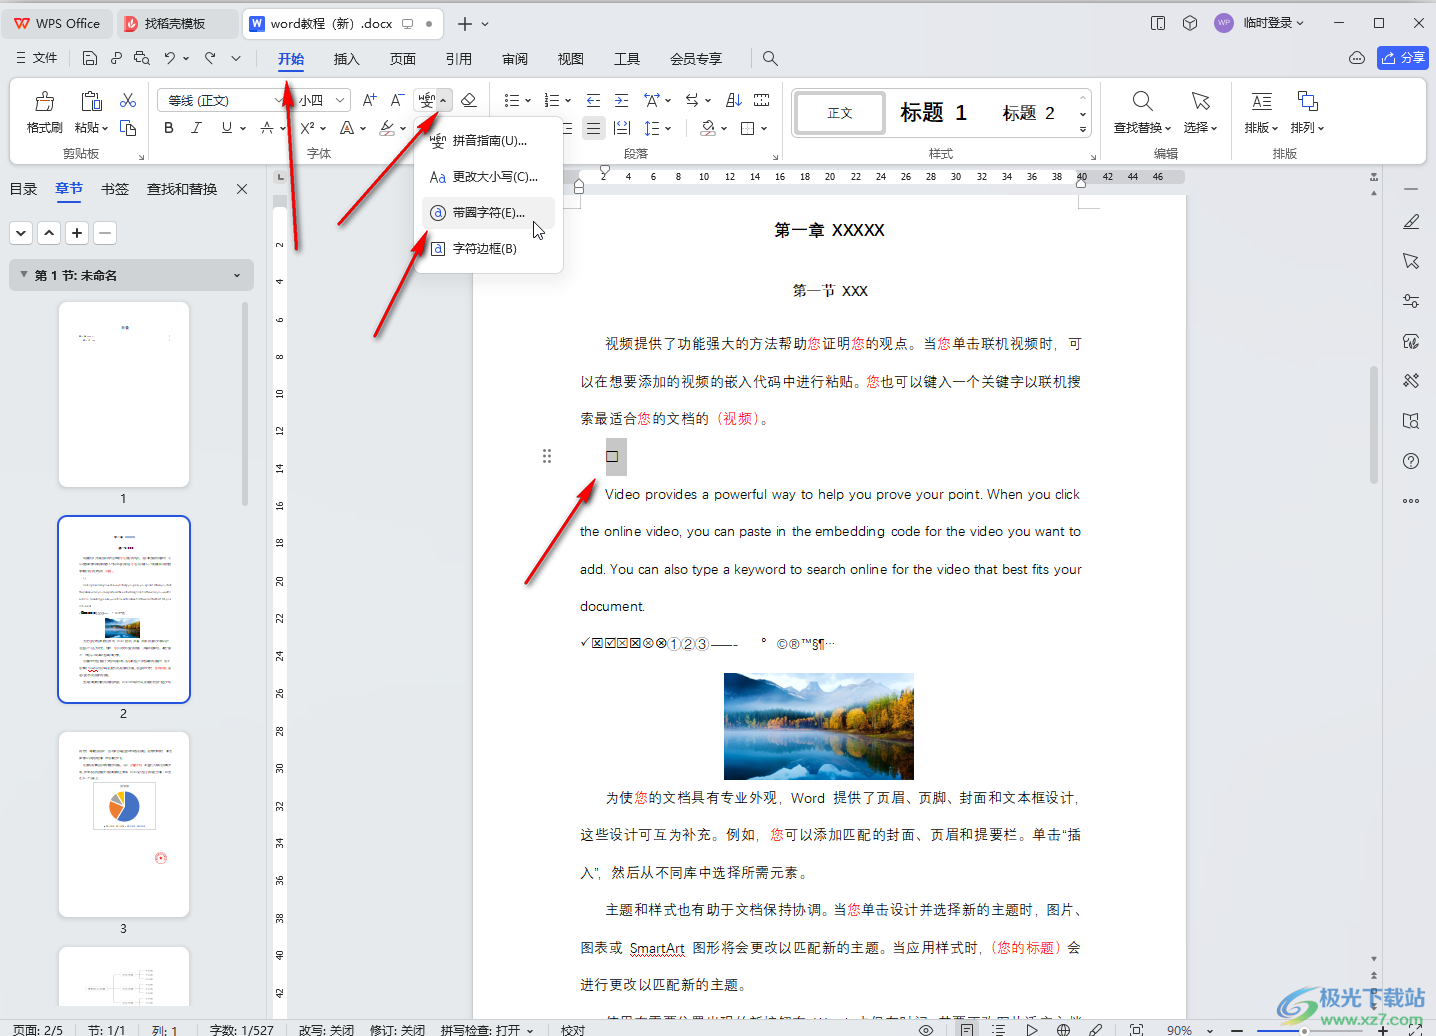Click the search magnifier in the tab bar

pos(770,58)
